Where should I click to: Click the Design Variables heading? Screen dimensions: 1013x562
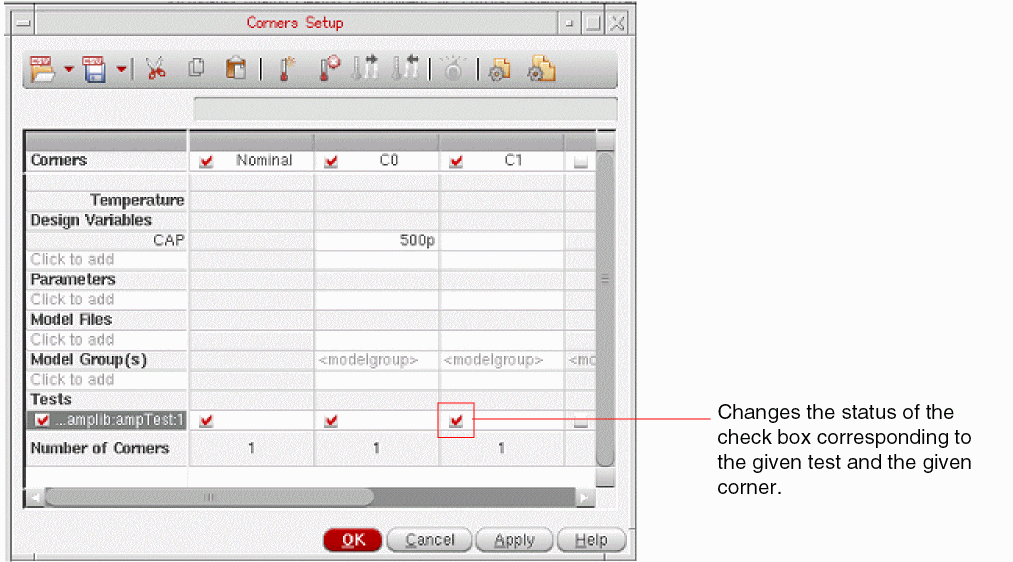pos(91,220)
